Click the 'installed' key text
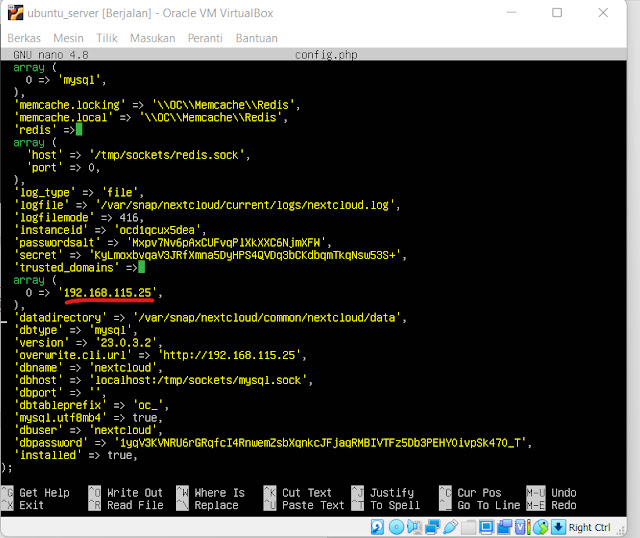 48,455
